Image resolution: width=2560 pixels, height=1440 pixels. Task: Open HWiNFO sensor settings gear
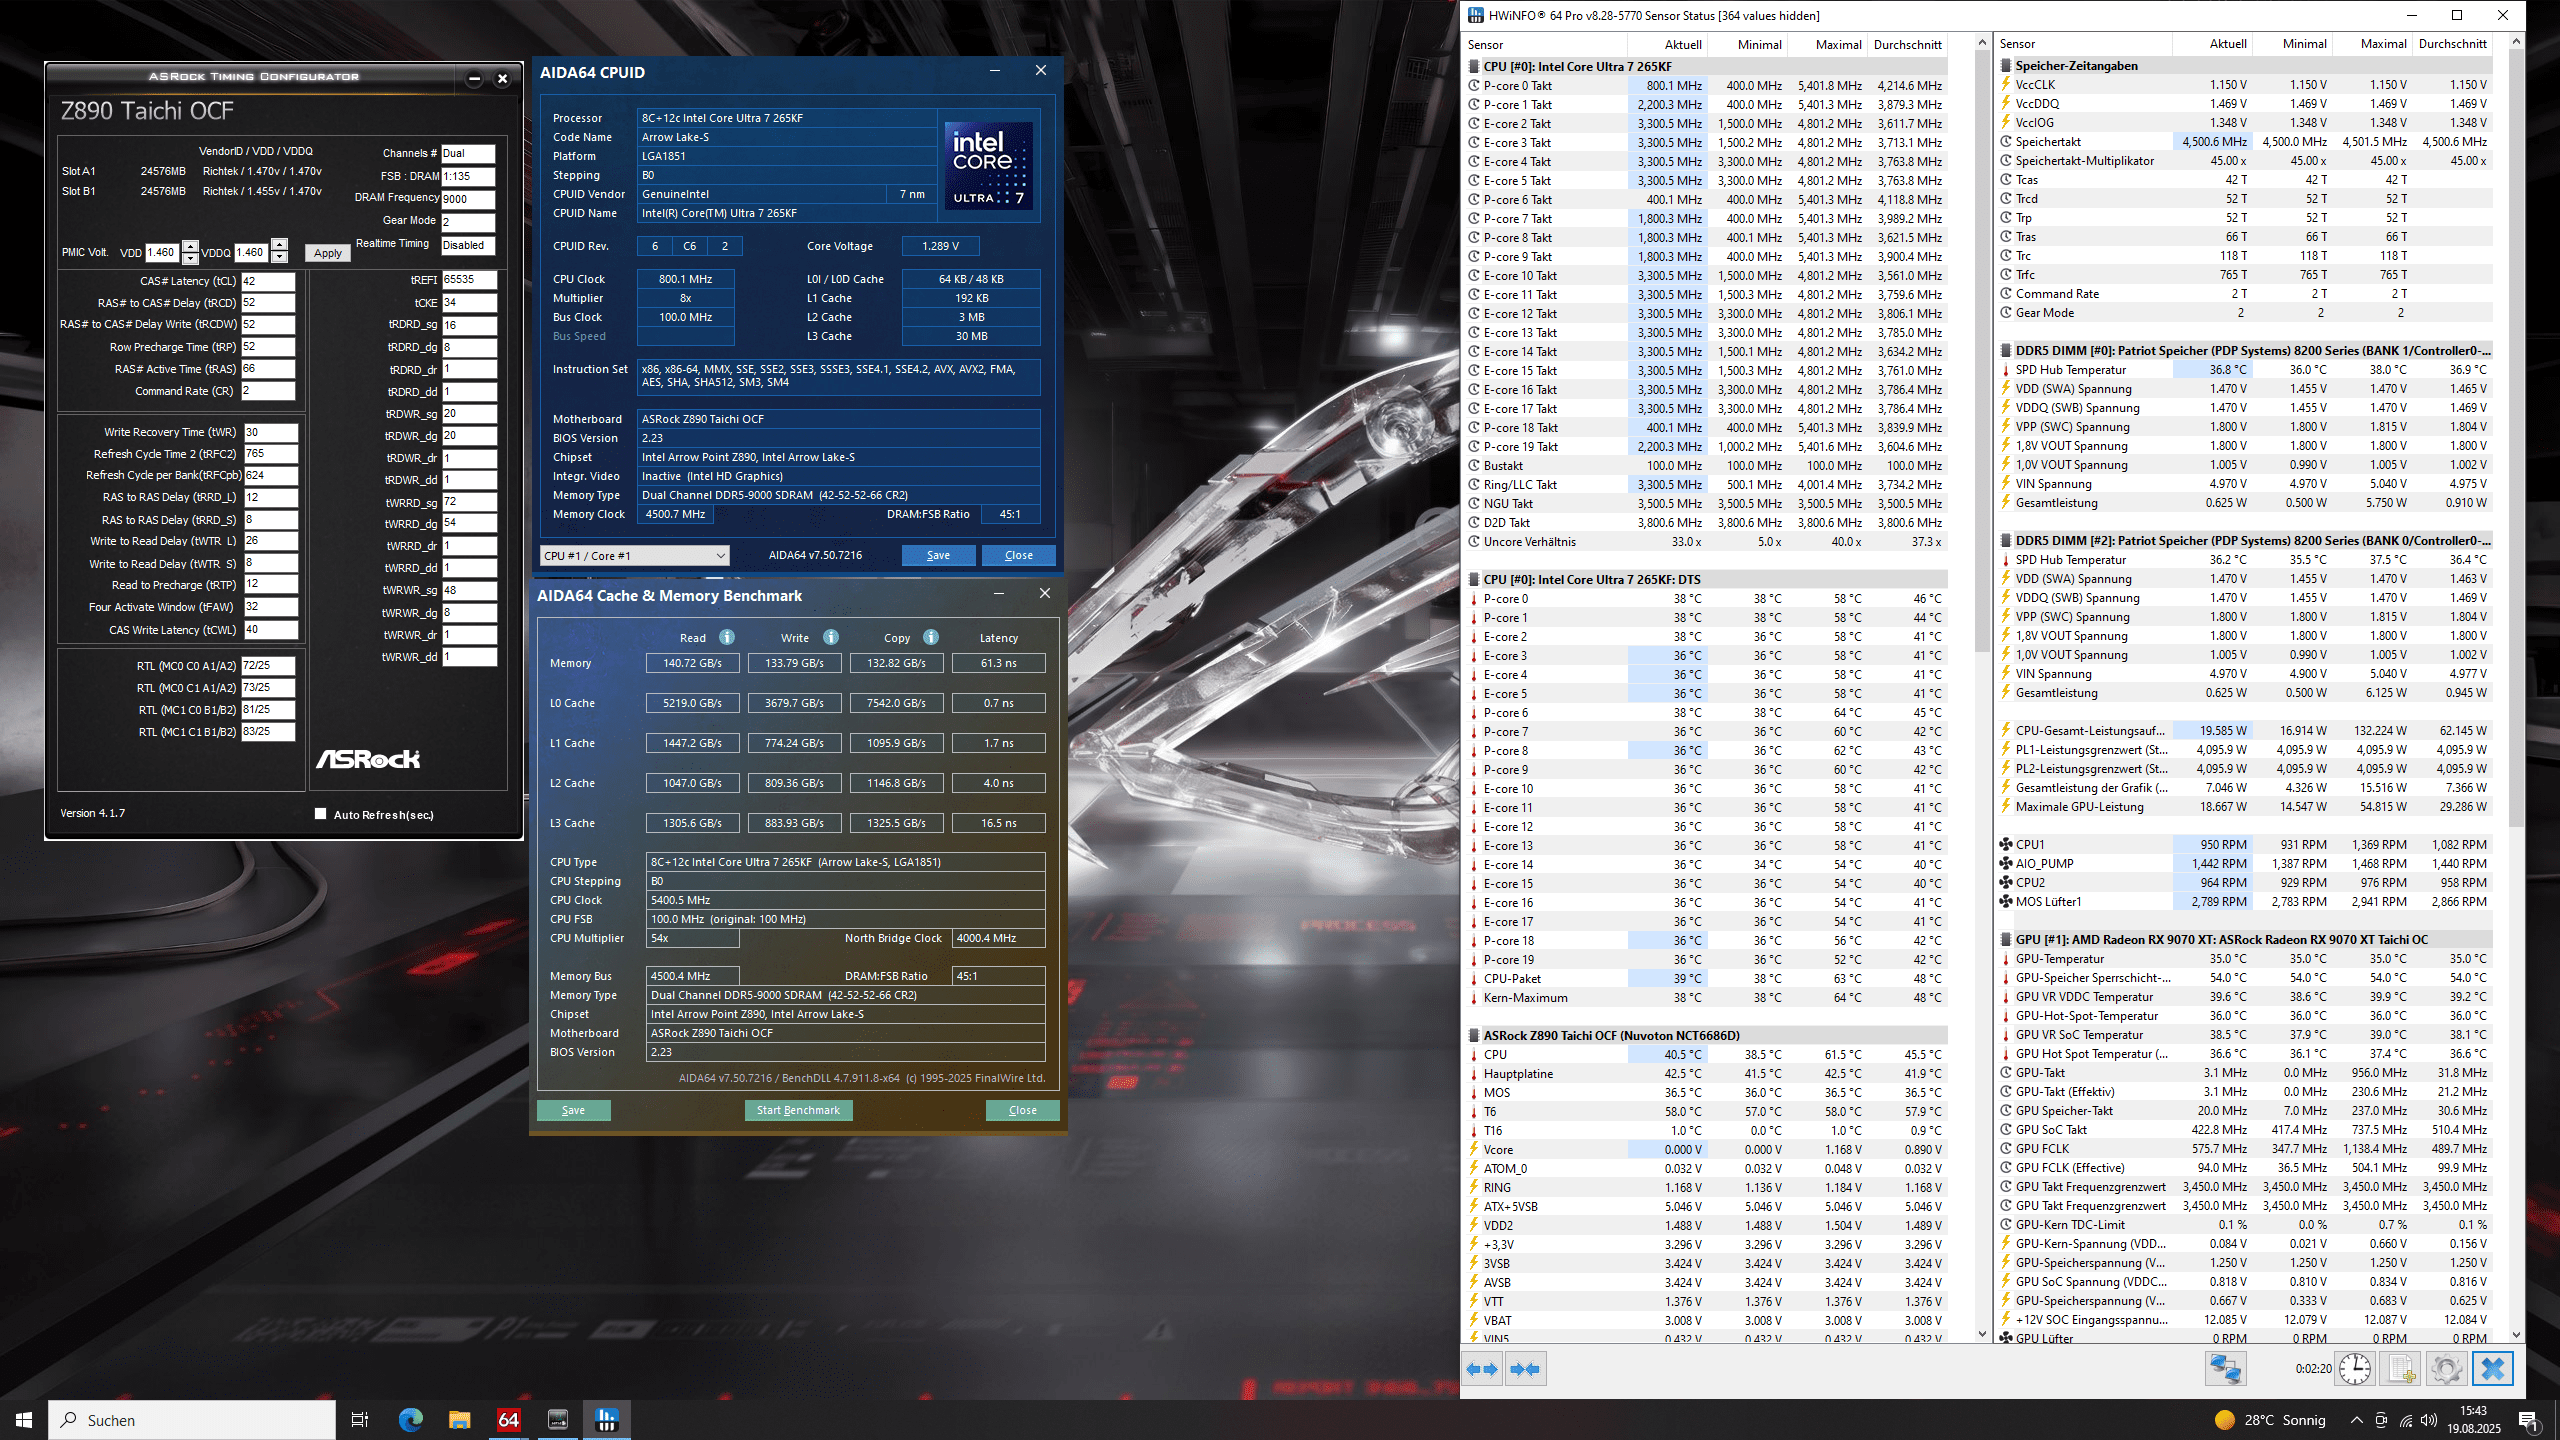pyautogui.click(x=2446, y=1369)
